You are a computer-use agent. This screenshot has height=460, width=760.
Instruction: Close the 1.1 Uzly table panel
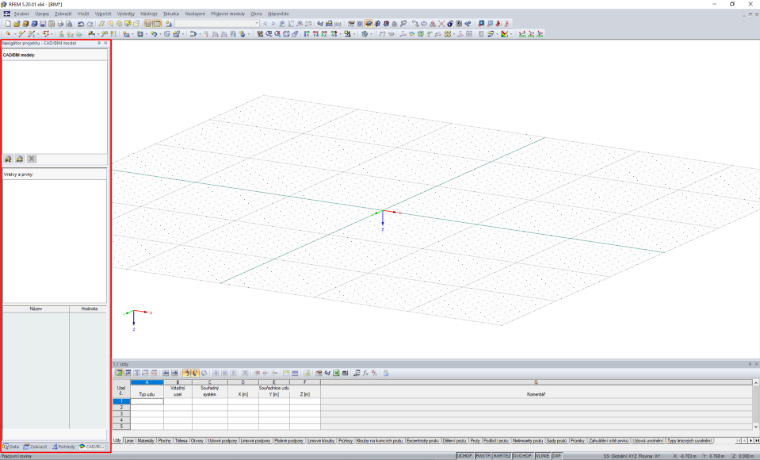pos(757,364)
